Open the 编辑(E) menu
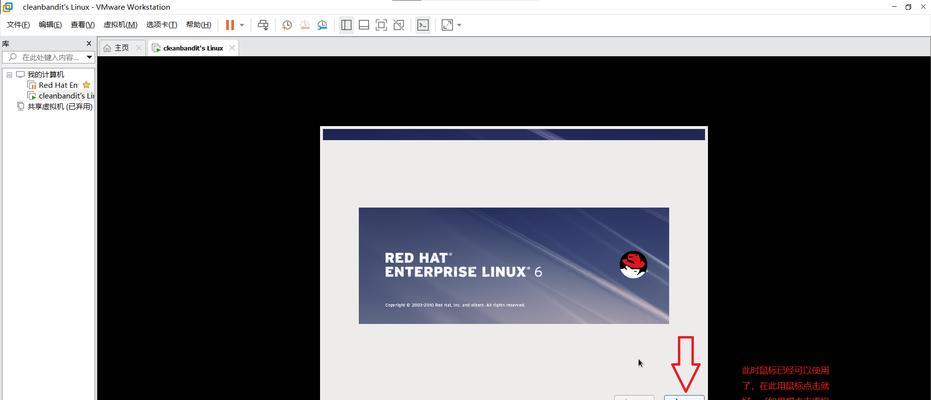 click(50, 25)
